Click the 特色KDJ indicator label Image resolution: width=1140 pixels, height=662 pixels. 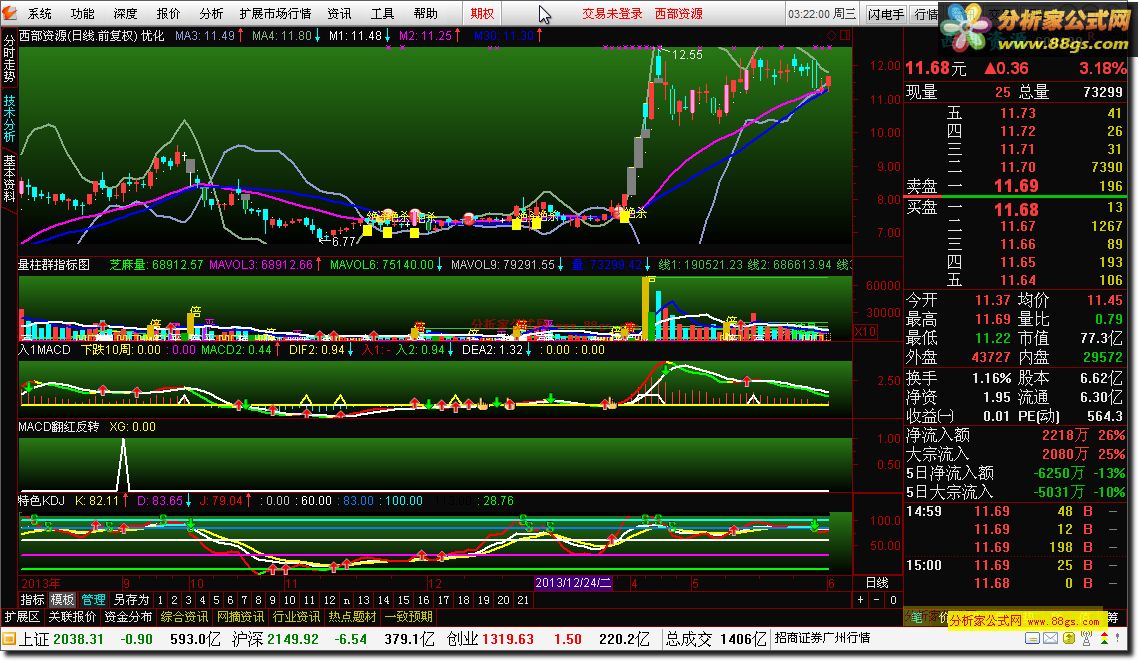click(41, 501)
